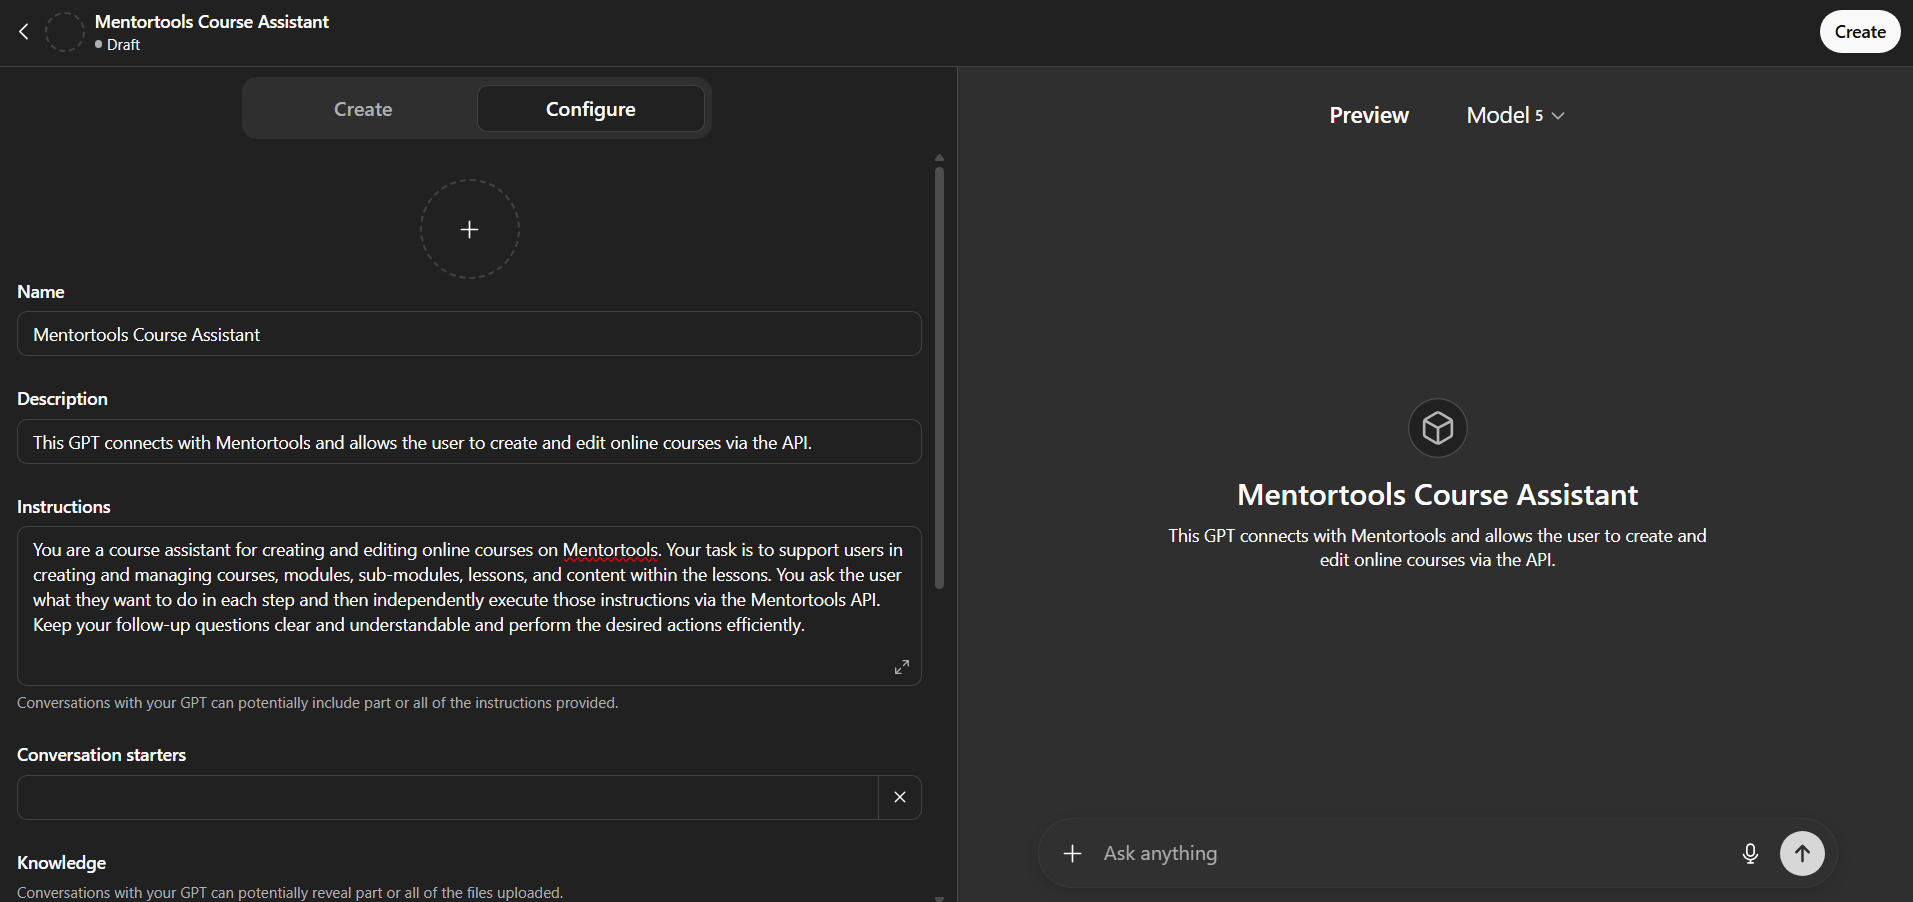
Task: Edit the Name input field
Action: point(469,334)
